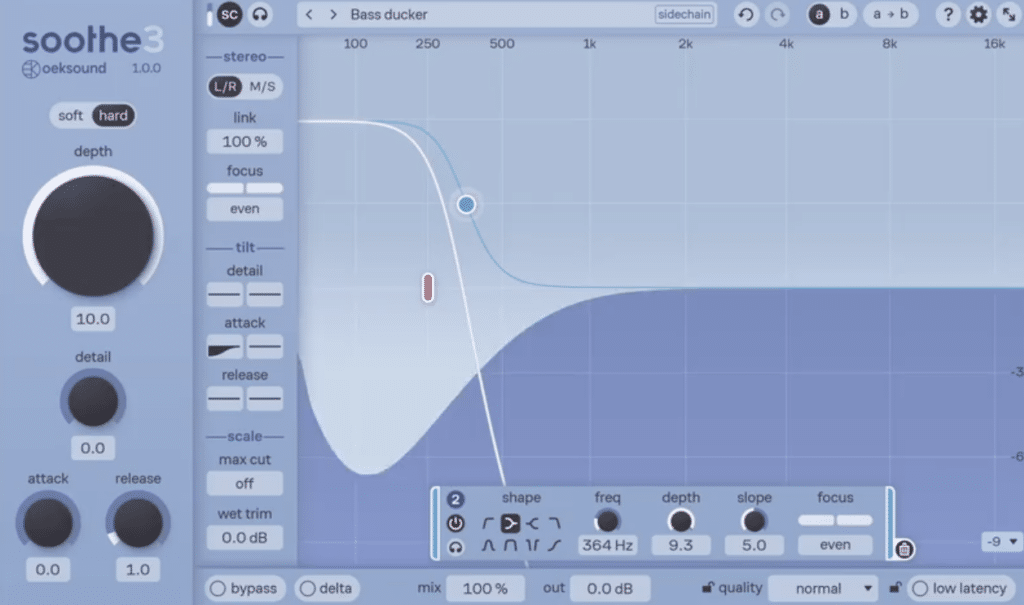Select high-cut shape icon
This screenshot has height=605, width=1024.
tap(554, 523)
